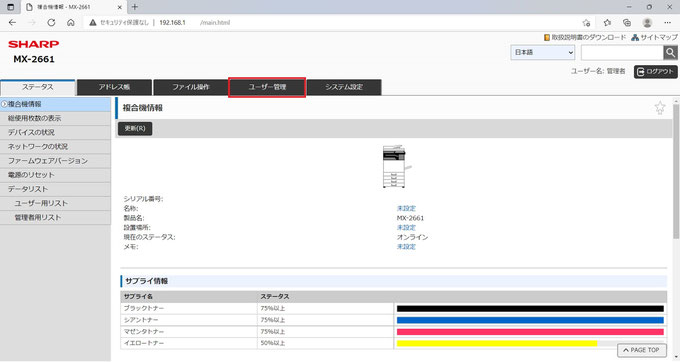The height and width of the screenshot is (362, 680).
Task: Click the yellow toner level bar
Action: pyautogui.click(x=497, y=343)
